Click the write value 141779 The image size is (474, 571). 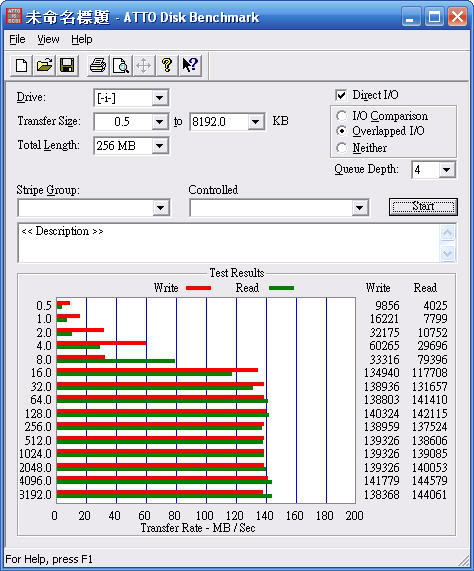(382, 480)
